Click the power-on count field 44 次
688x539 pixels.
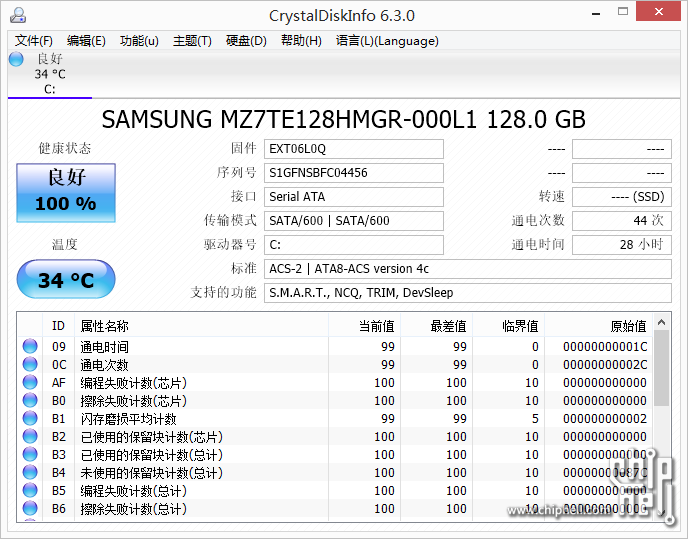pos(622,221)
